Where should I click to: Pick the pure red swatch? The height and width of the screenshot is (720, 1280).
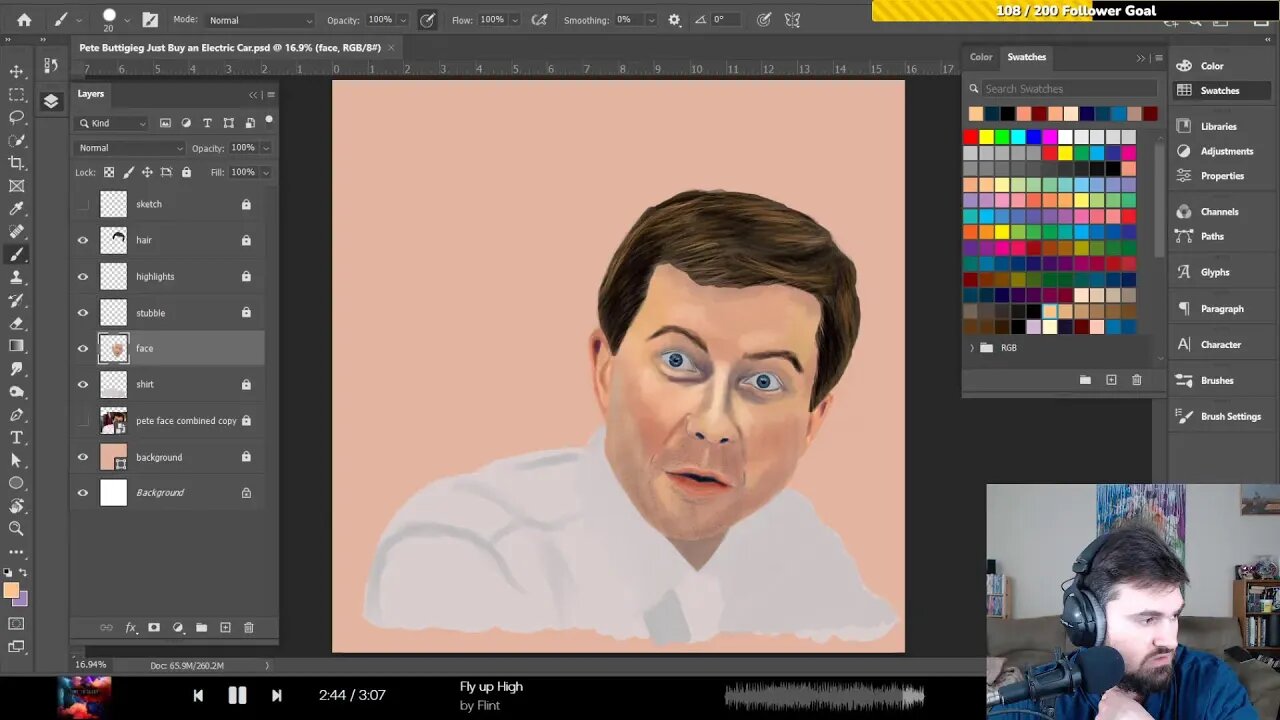(x=970, y=137)
